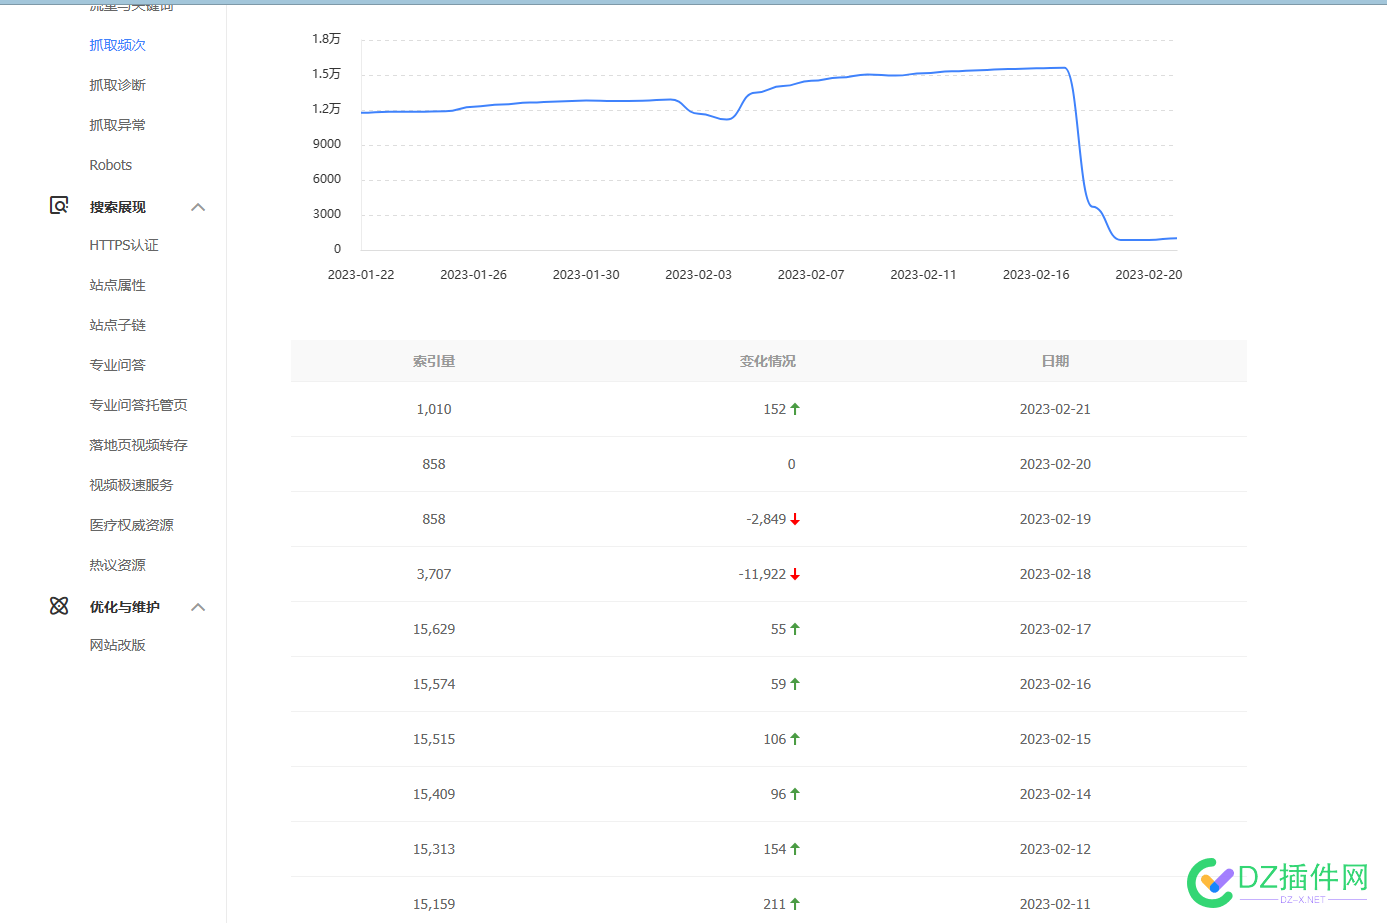This screenshot has height=923, width=1387.
Task: Click the chart axis label 2023-02-16
Action: pyautogui.click(x=1036, y=274)
